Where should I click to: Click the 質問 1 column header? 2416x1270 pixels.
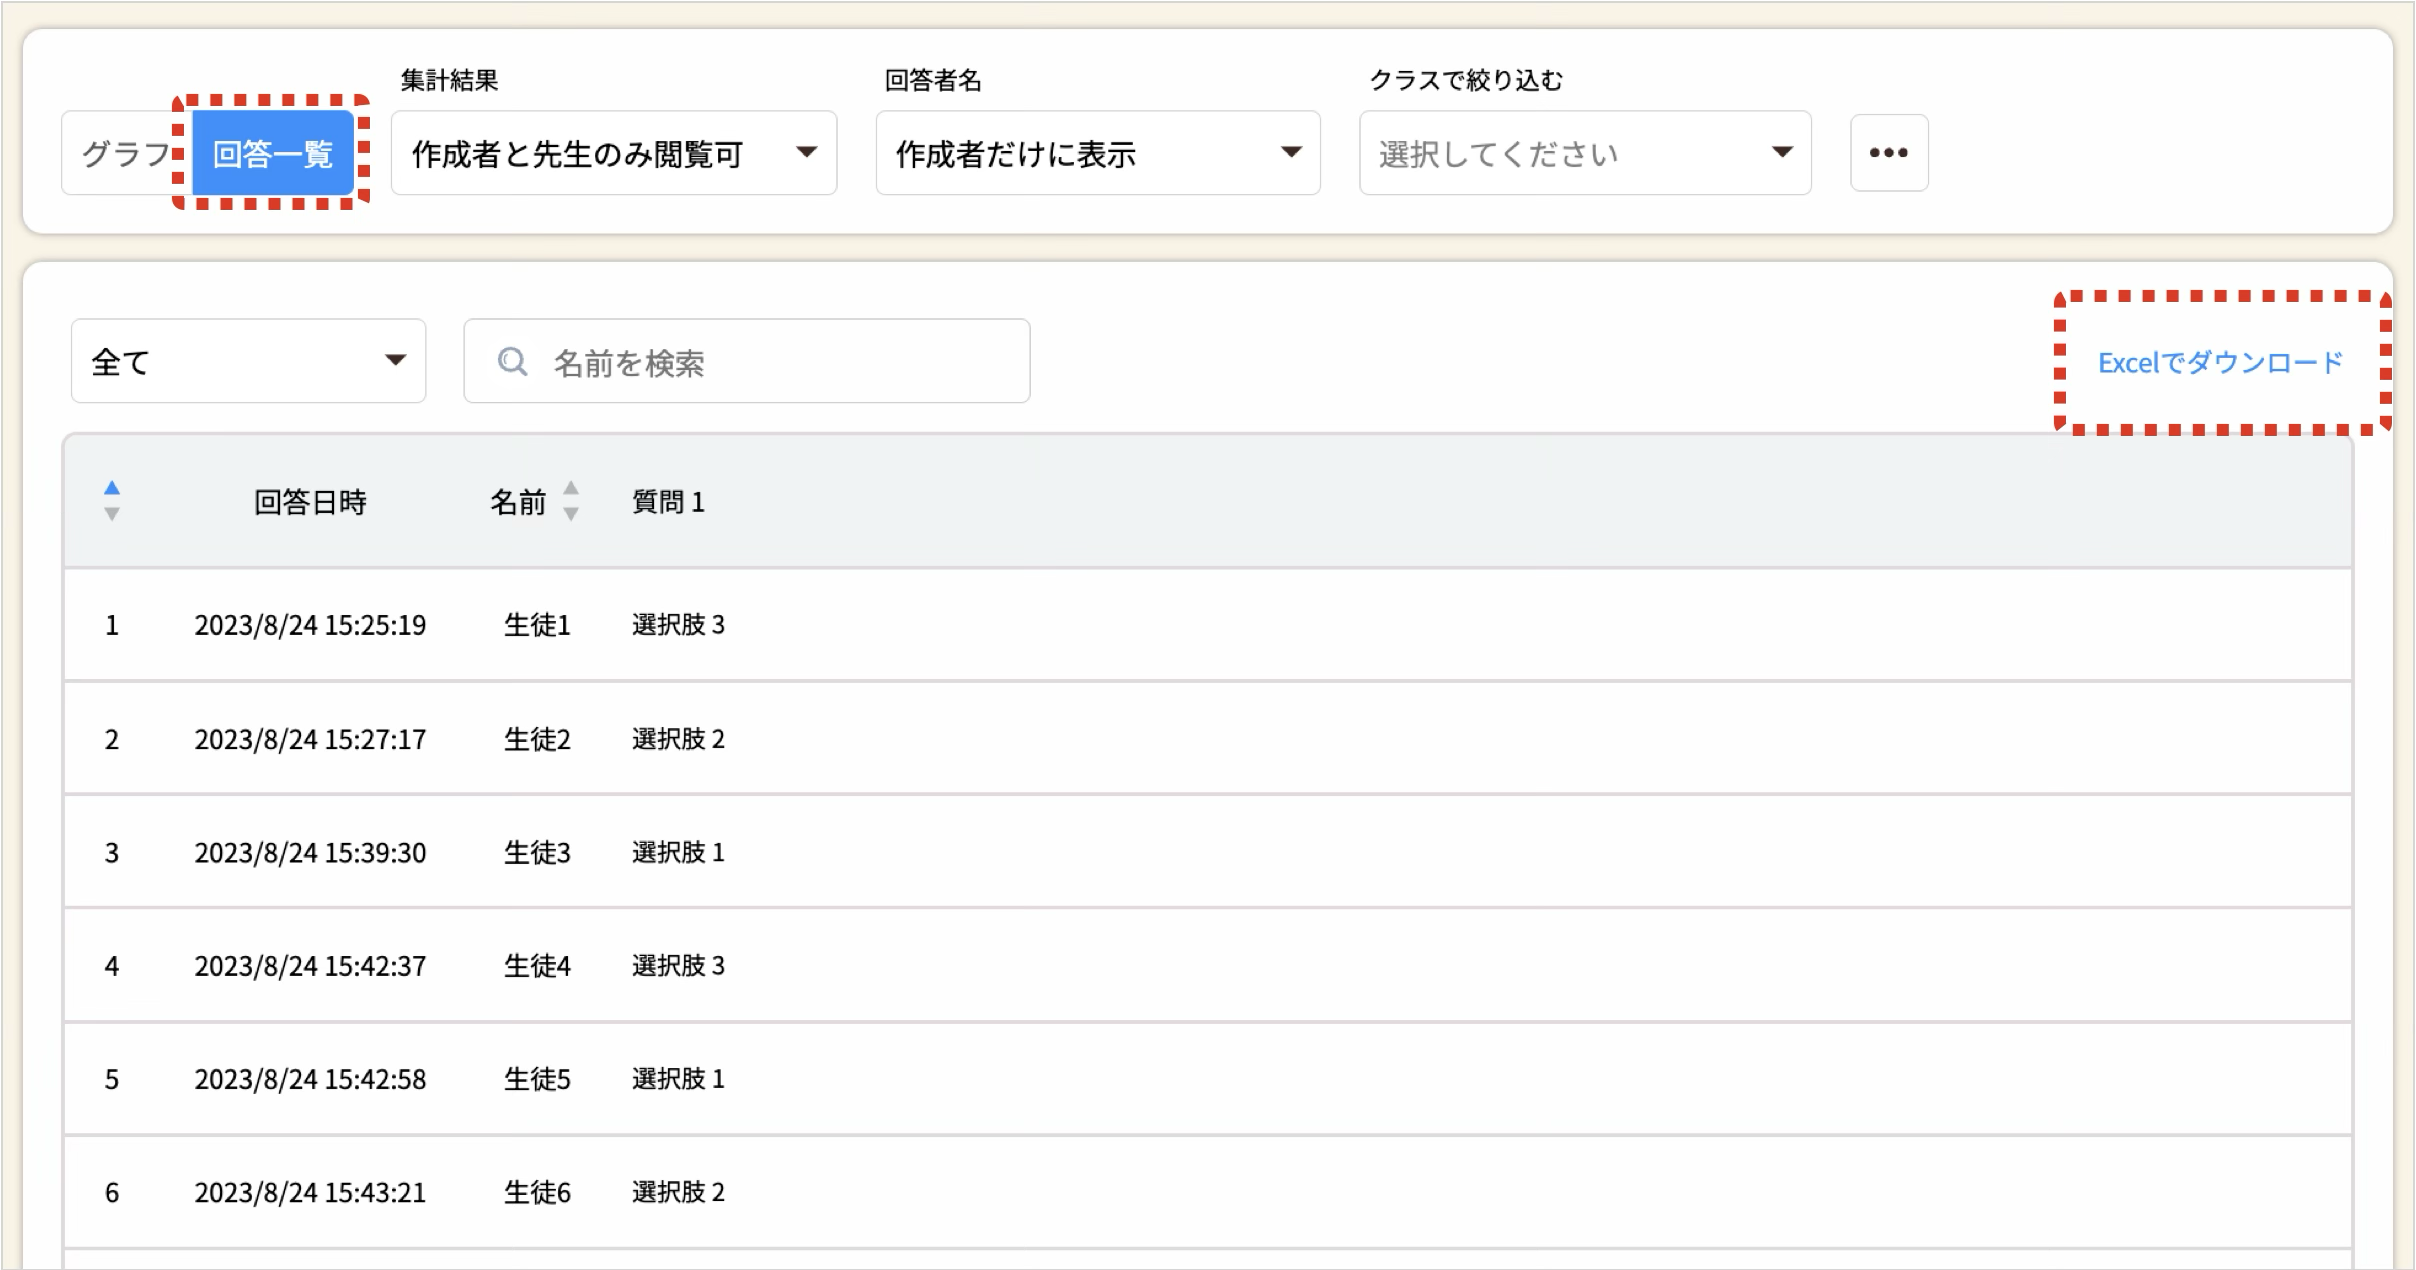(x=668, y=501)
